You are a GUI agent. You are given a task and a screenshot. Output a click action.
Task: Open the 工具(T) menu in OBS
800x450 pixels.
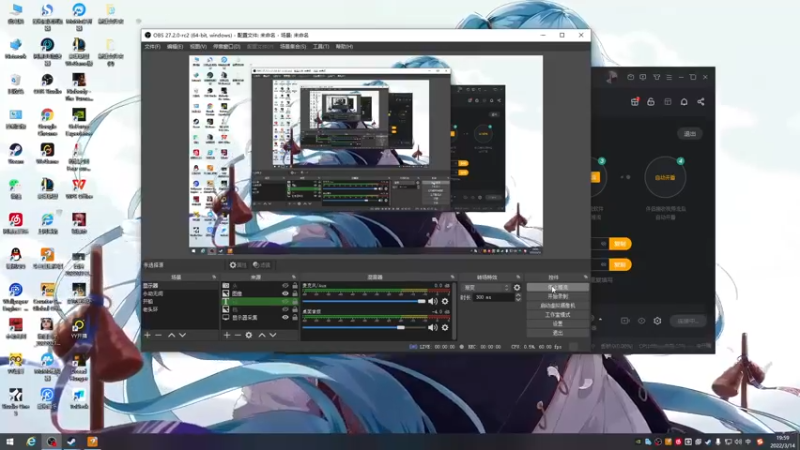[321, 46]
